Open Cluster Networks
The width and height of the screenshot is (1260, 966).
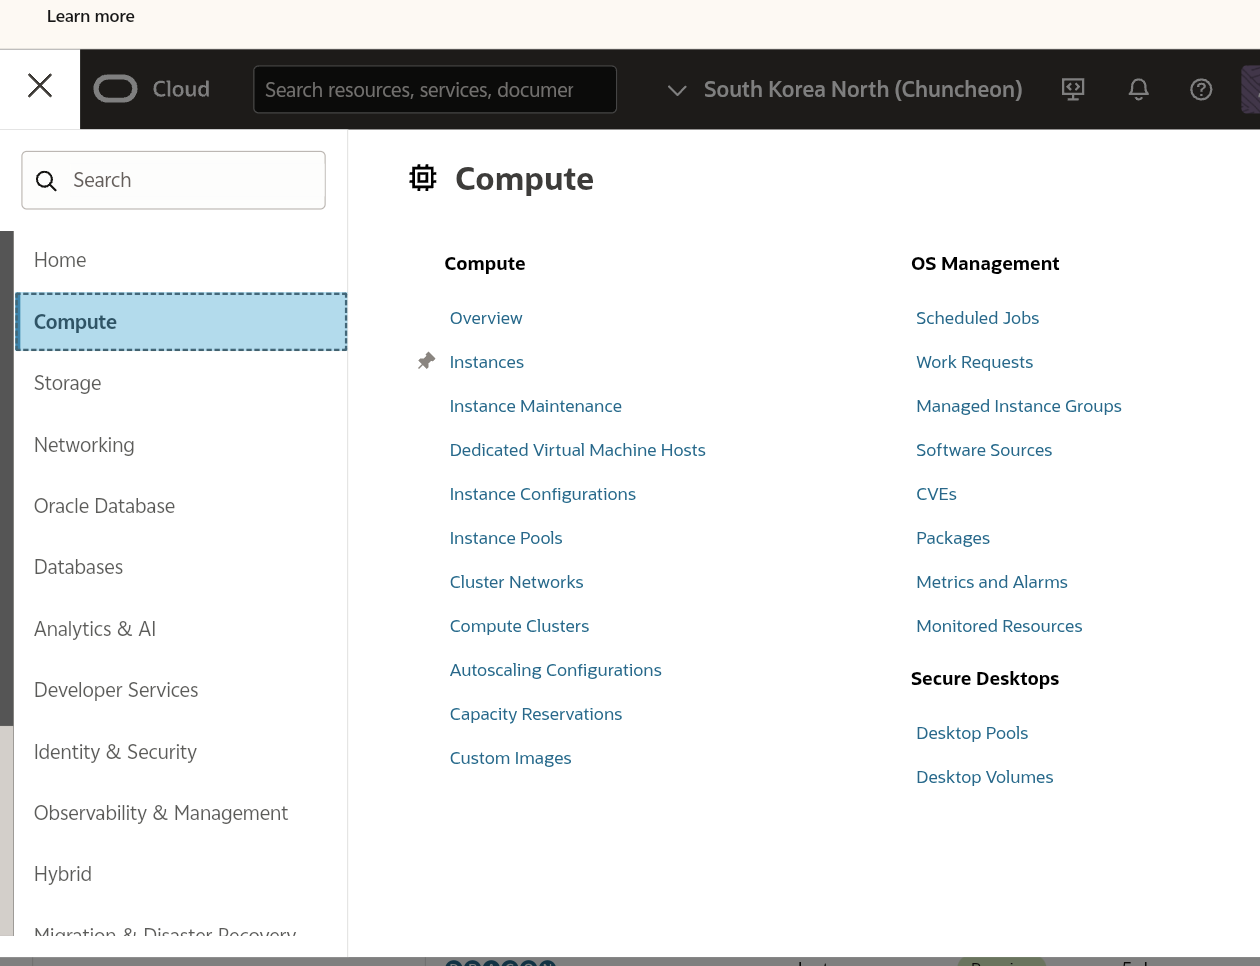point(517,582)
